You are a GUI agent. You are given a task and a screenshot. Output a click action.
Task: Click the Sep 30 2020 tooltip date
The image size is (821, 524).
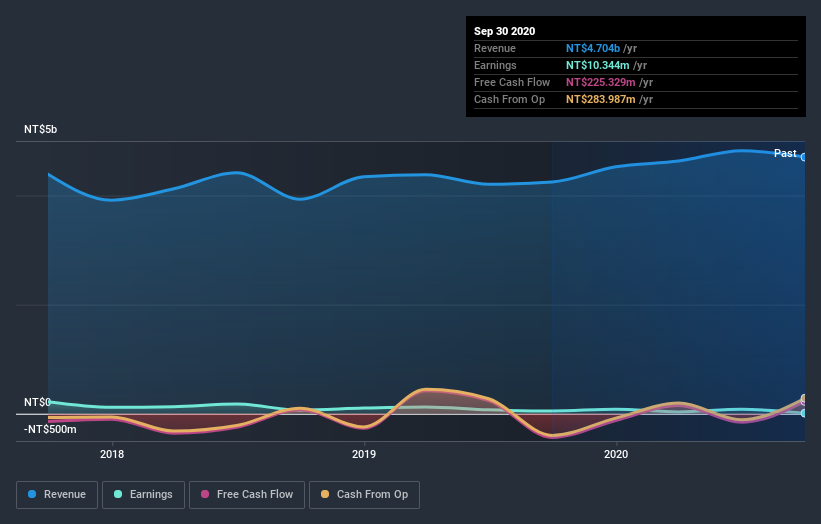(504, 31)
